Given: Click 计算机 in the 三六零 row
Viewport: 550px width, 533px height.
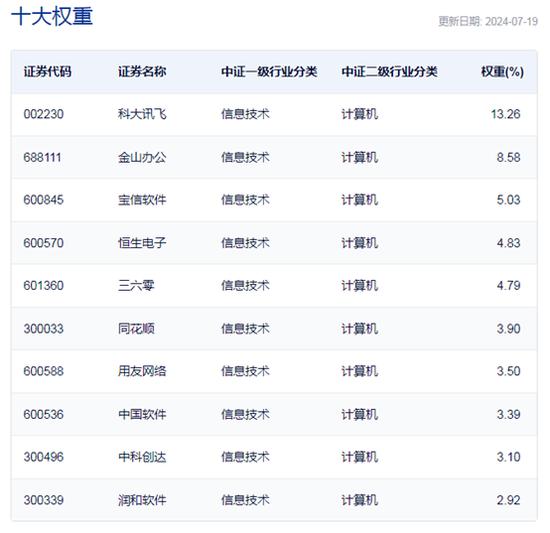Looking at the screenshot, I should (x=360, y=285).
